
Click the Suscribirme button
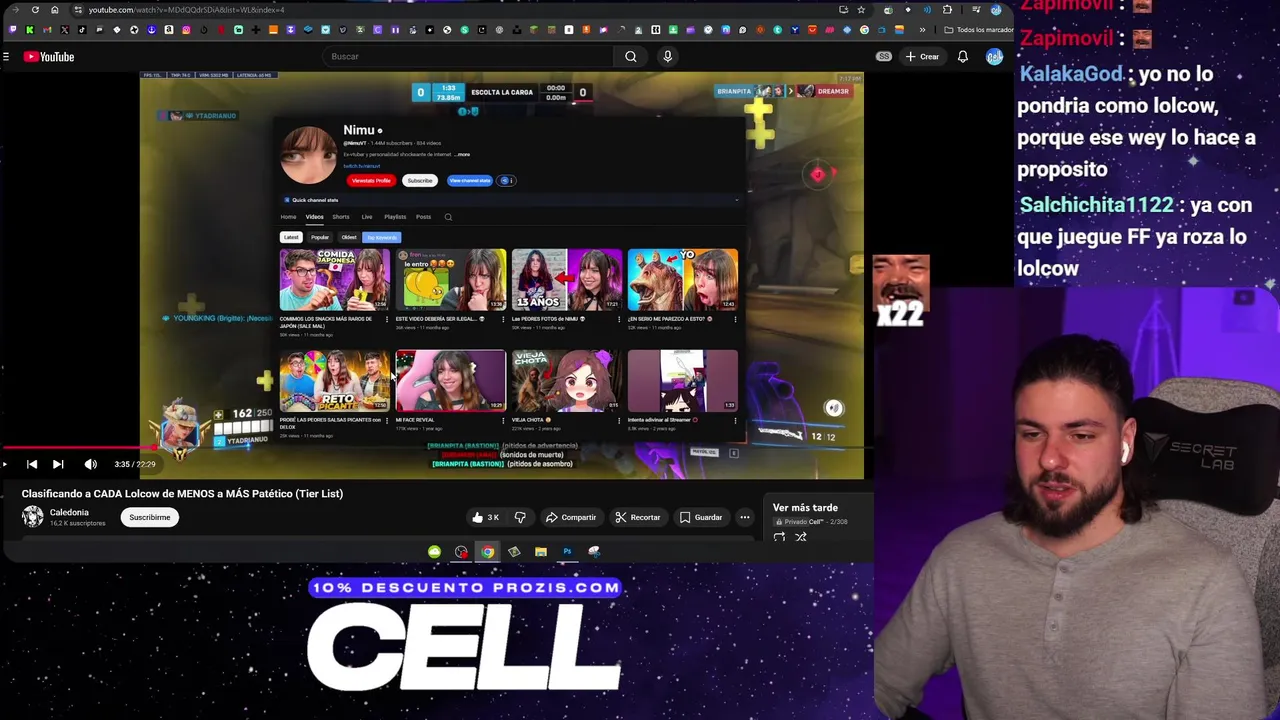tap(149, 517)
